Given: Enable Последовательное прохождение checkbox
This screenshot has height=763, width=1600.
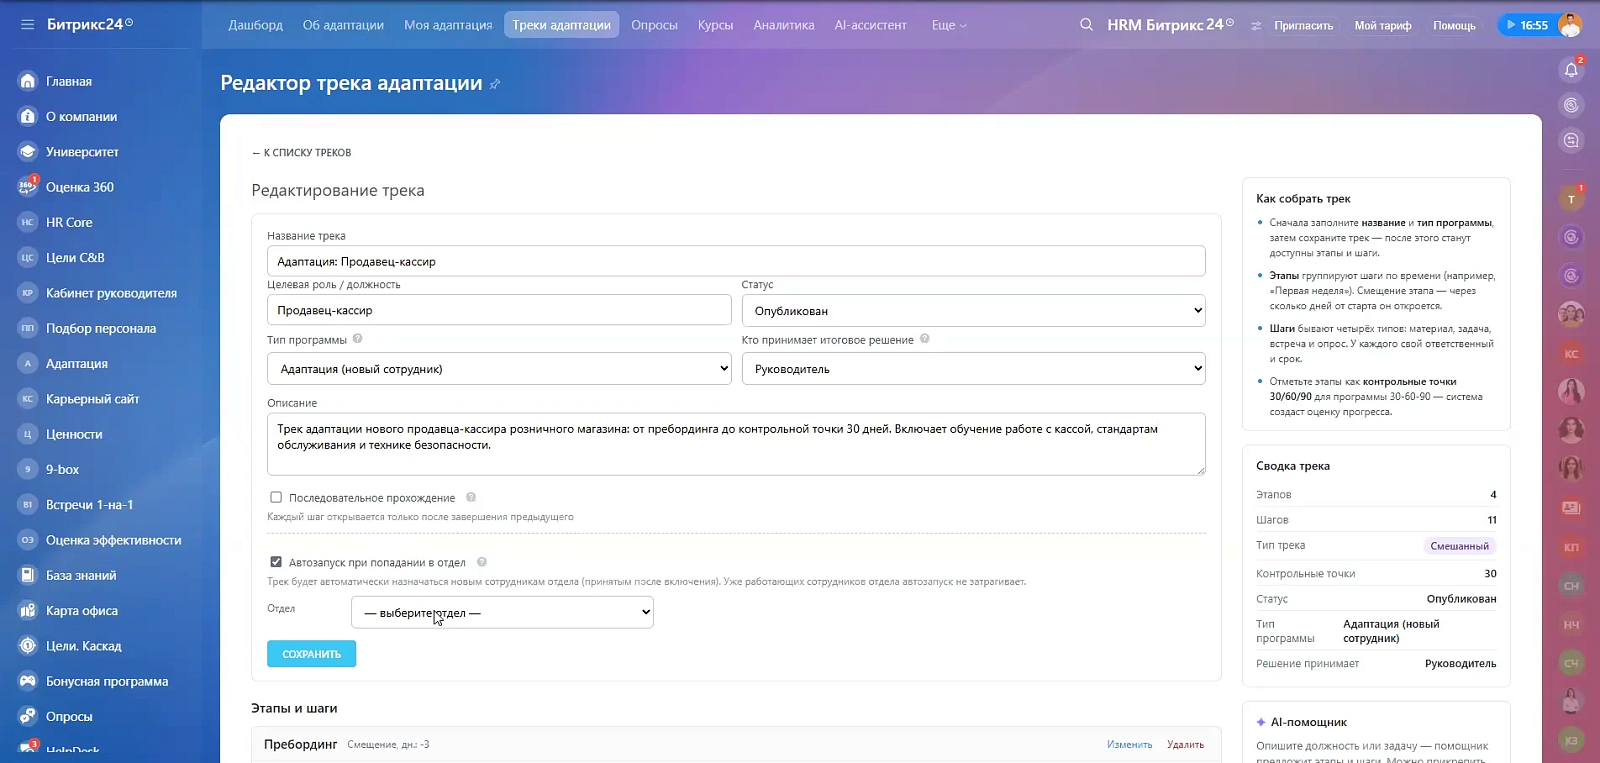Looking at the screenshot, I should (276, 497).
